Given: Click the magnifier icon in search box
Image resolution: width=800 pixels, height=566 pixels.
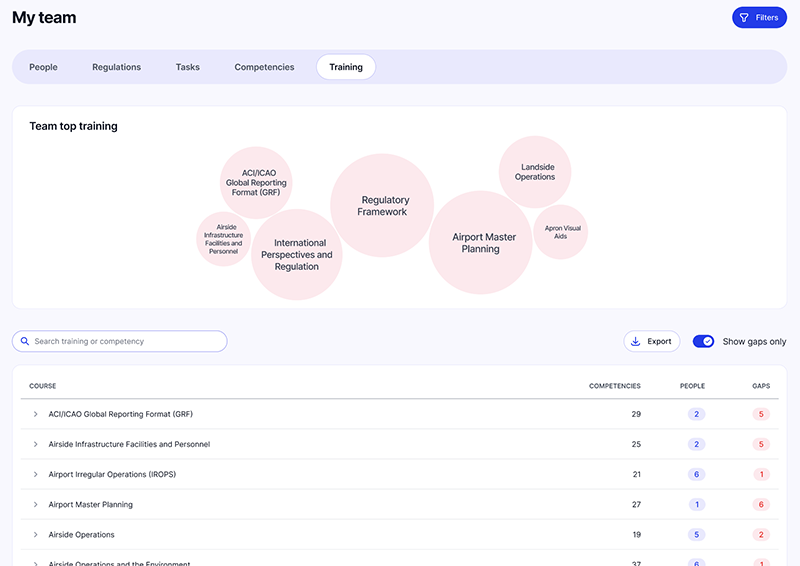Looking at the screenshot, I should (x=24, y=342).
